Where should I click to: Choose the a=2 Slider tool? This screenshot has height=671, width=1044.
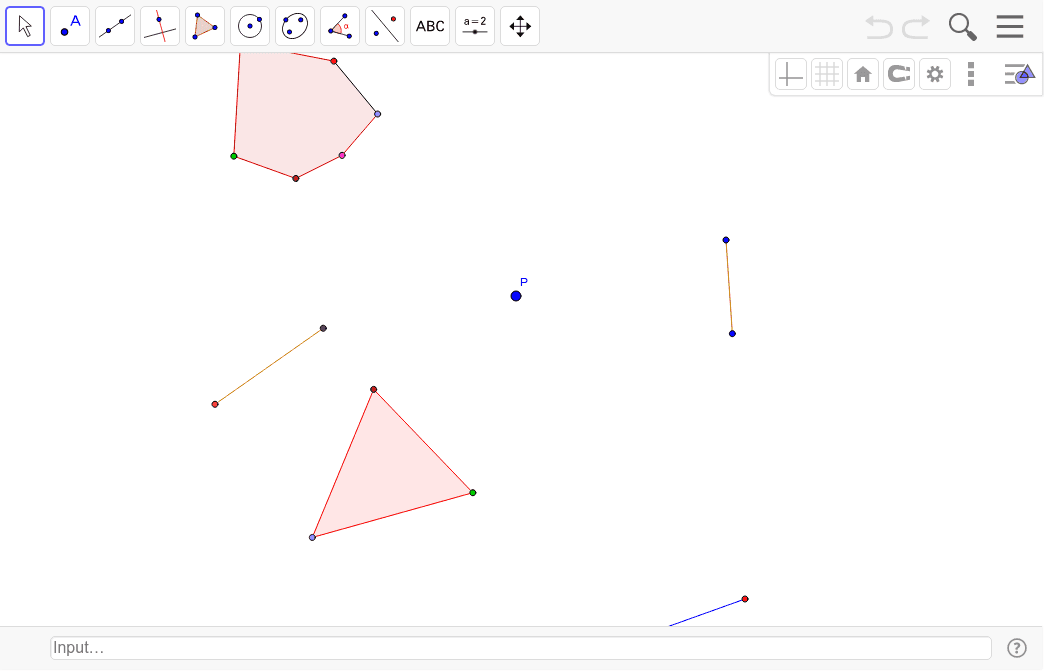coord(475,27)
